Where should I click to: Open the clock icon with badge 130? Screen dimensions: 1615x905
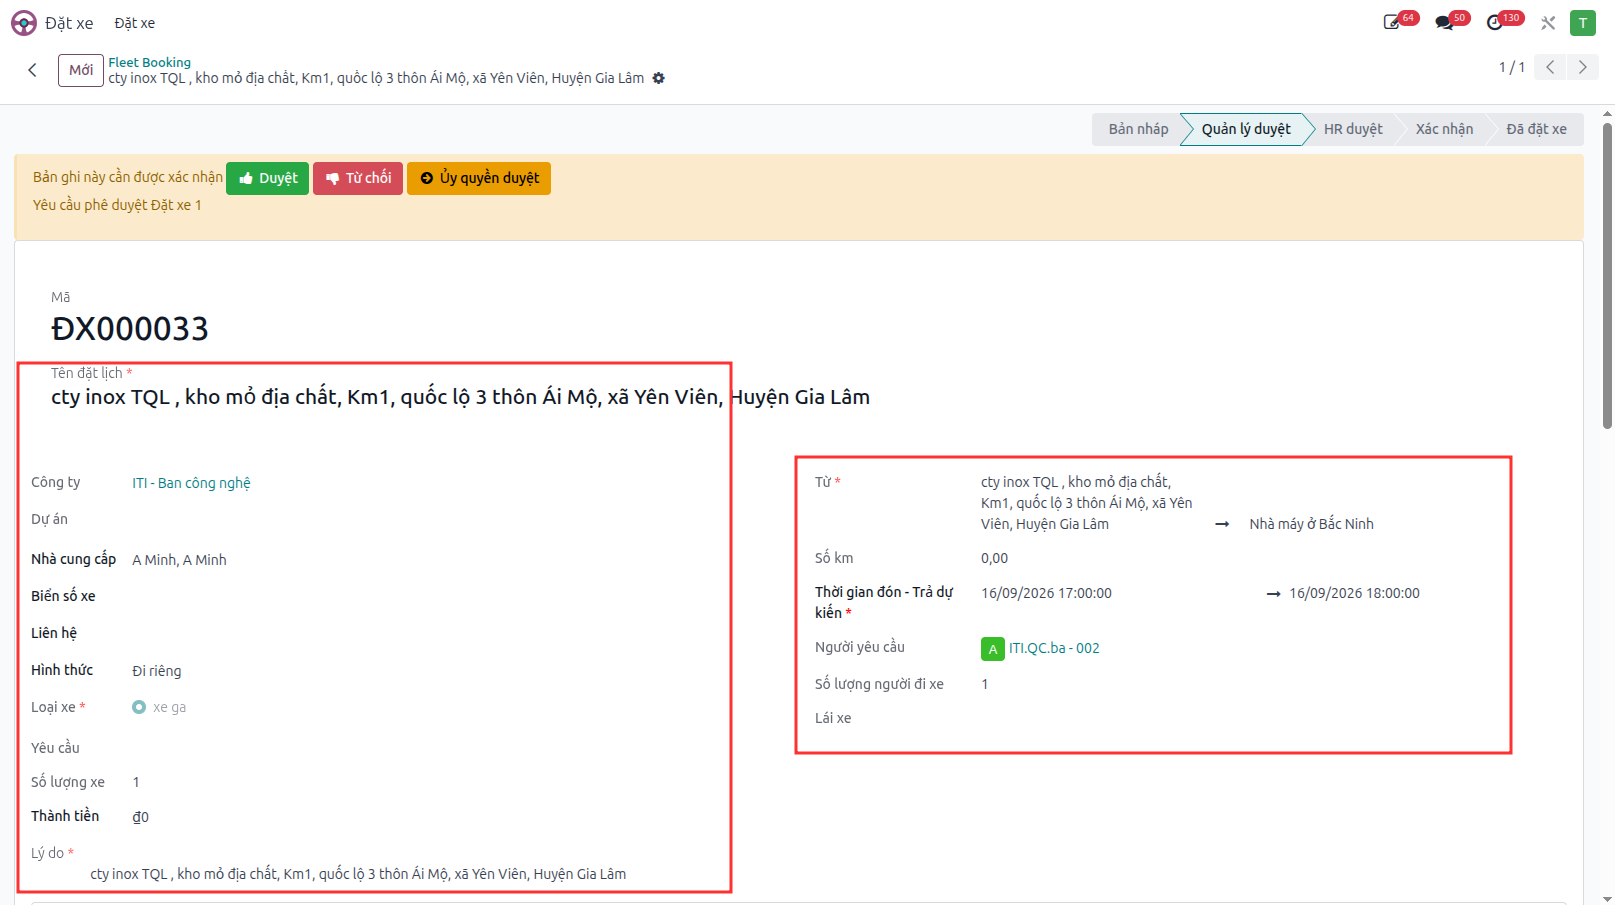pyautogui.click(x=1496, y=22)
